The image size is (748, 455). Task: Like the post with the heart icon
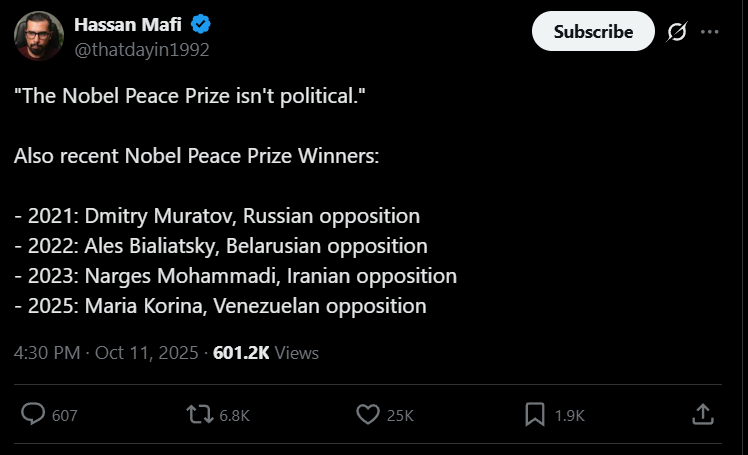(368, 414)
